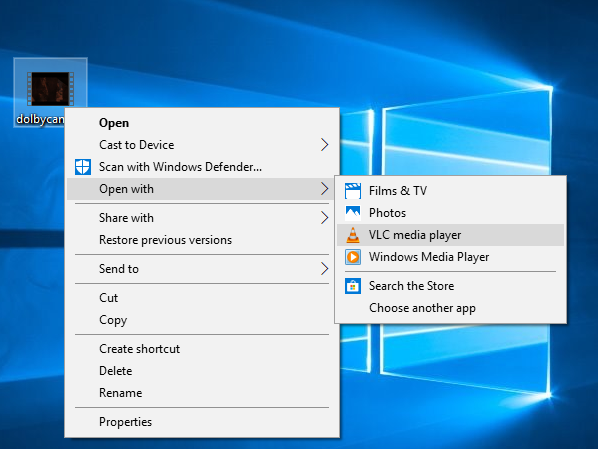The image size is (598, 449).
Task: Expand the Cast to Device submenu arrow
Action: coord(324,145)
